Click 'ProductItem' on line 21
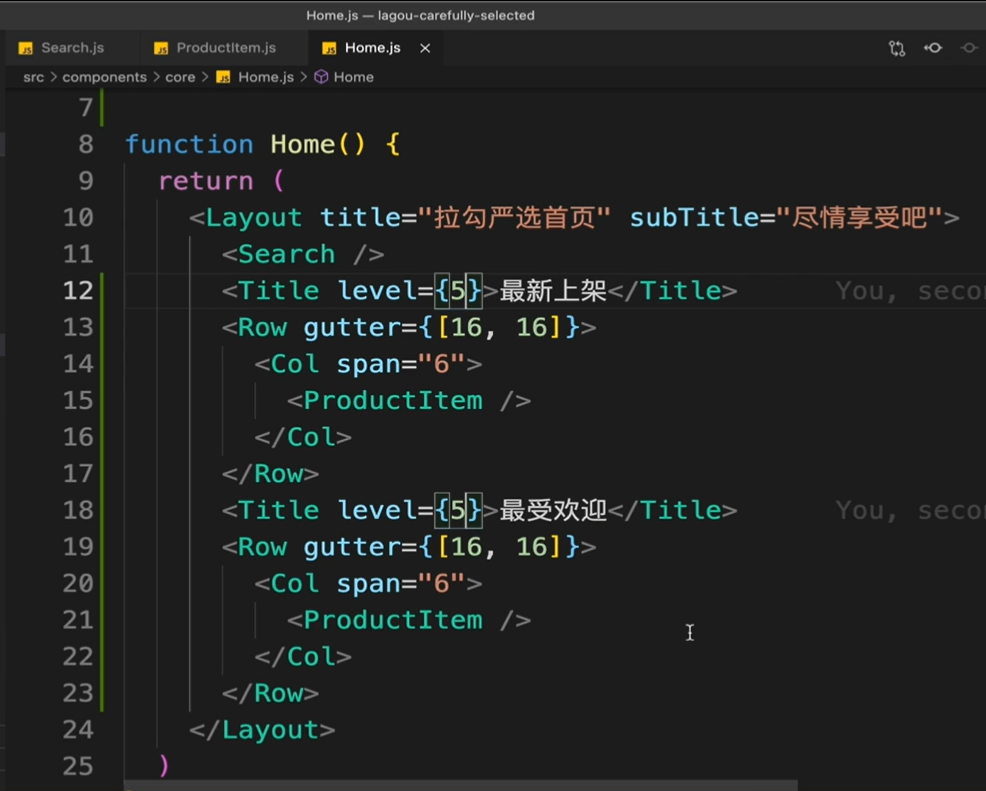This screenshot has width=986, height=791. tap(393, 620)
